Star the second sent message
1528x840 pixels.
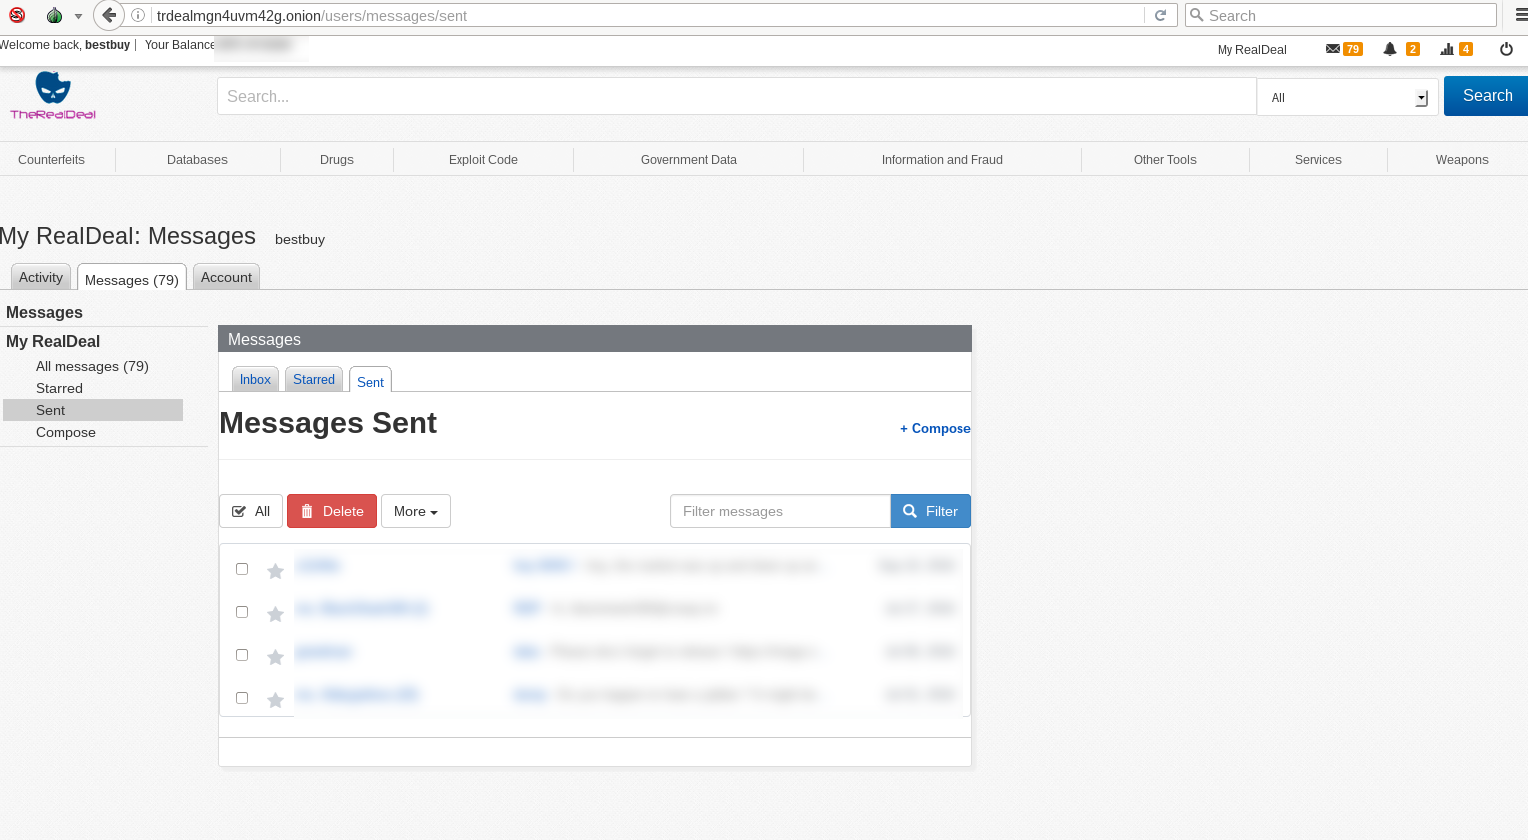(x=275, y=614)
